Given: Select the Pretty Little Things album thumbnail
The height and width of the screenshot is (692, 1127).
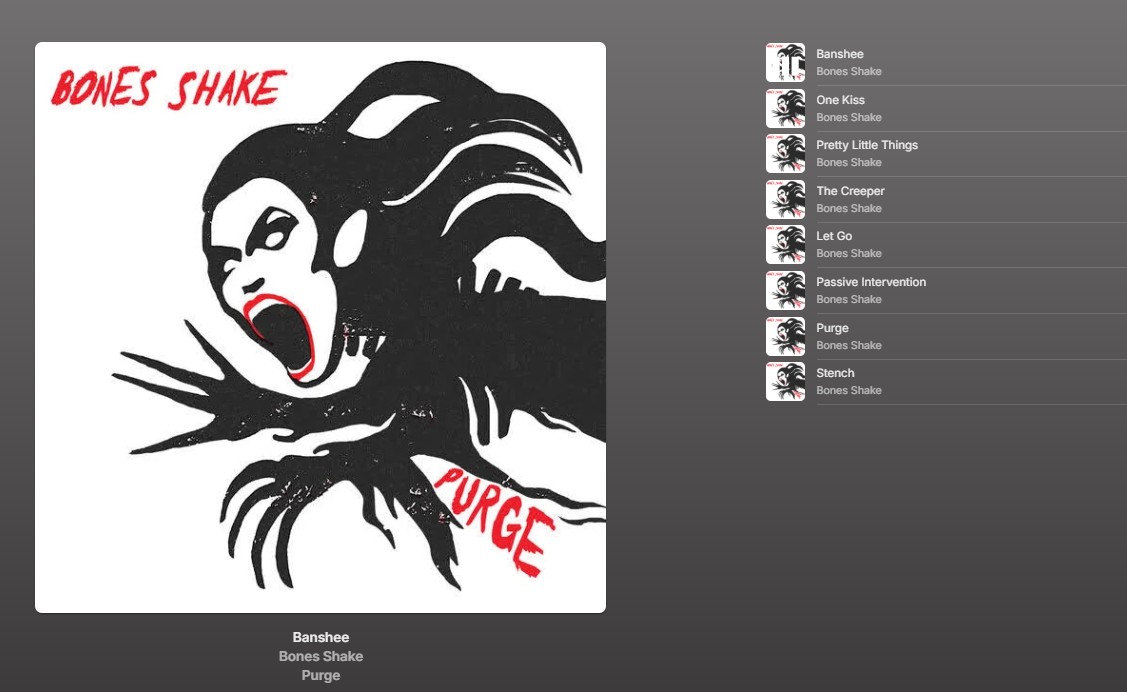Looking at the screenshot, I should click(x=785, y=154).
